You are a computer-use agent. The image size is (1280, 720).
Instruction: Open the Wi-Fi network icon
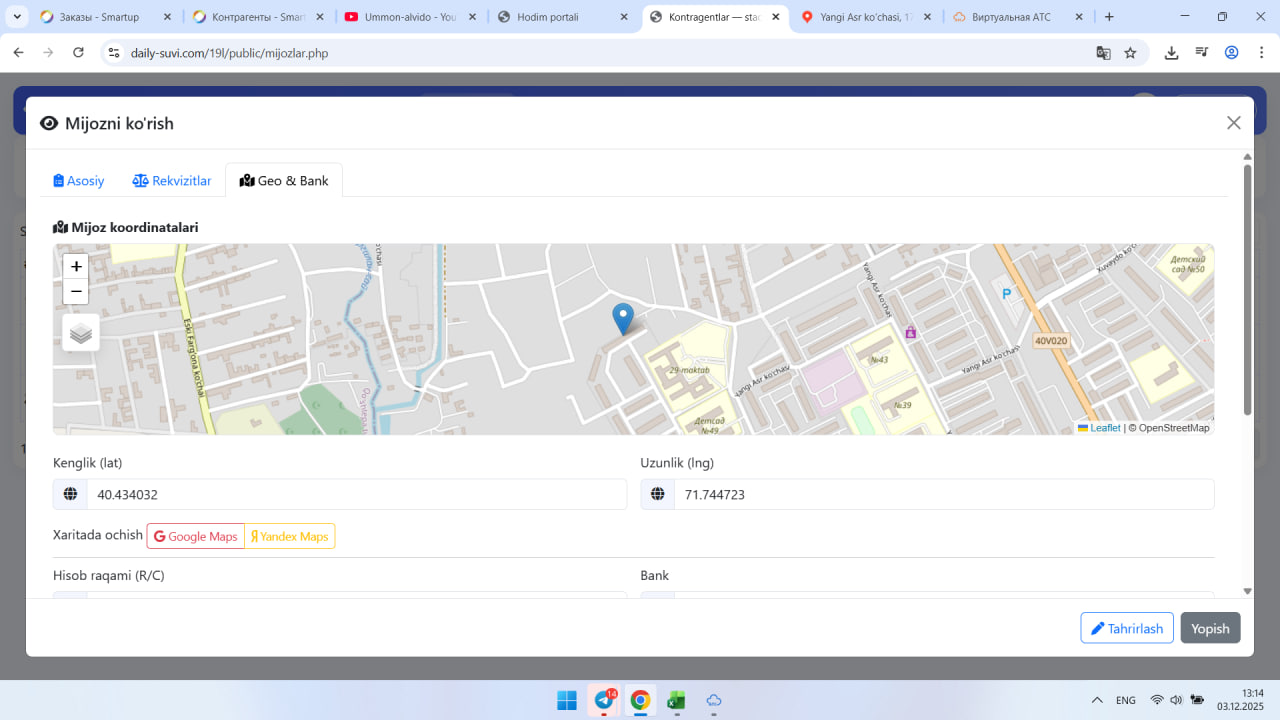click(x=1157, y=700)
